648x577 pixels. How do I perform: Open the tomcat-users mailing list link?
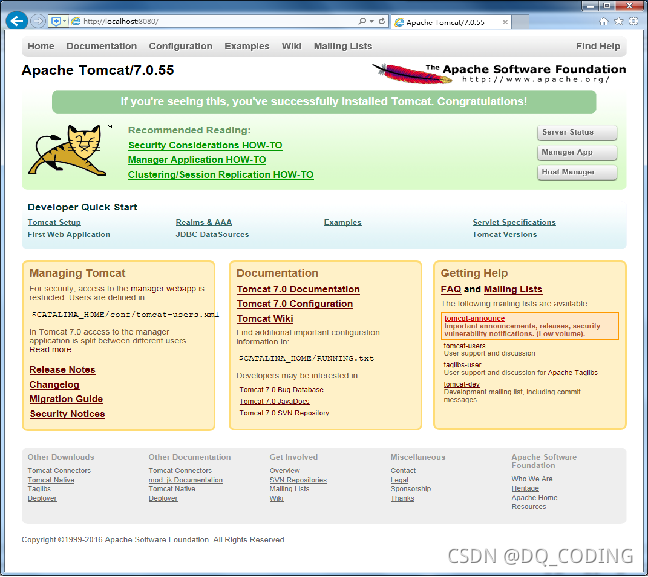(x=465, y=346)
